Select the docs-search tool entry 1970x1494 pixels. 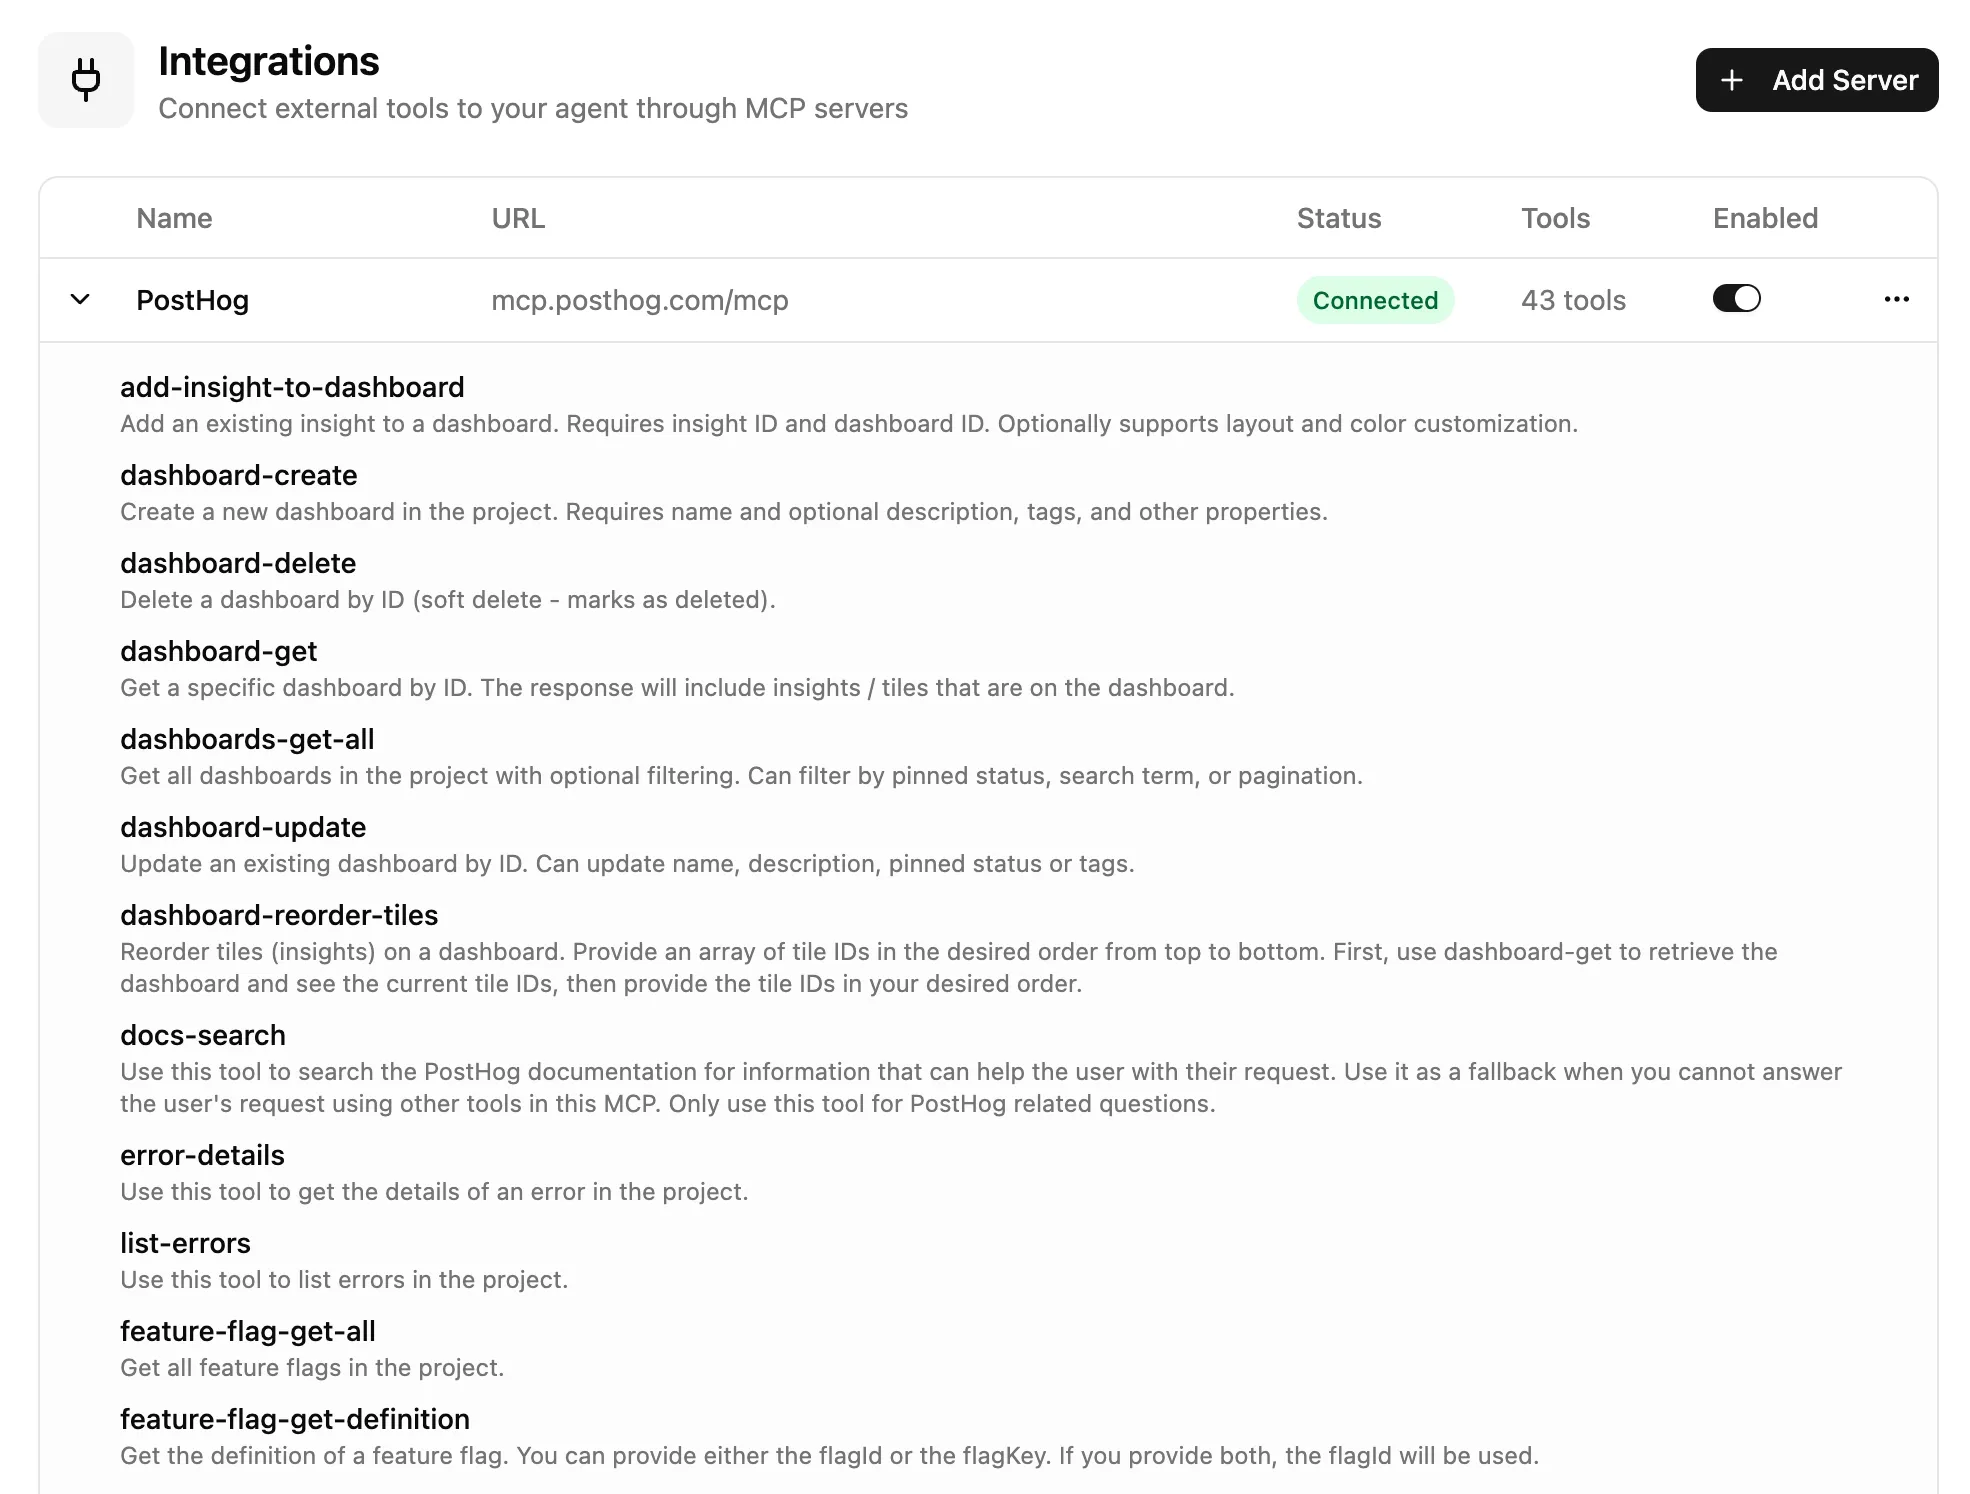pos(203,1035)
